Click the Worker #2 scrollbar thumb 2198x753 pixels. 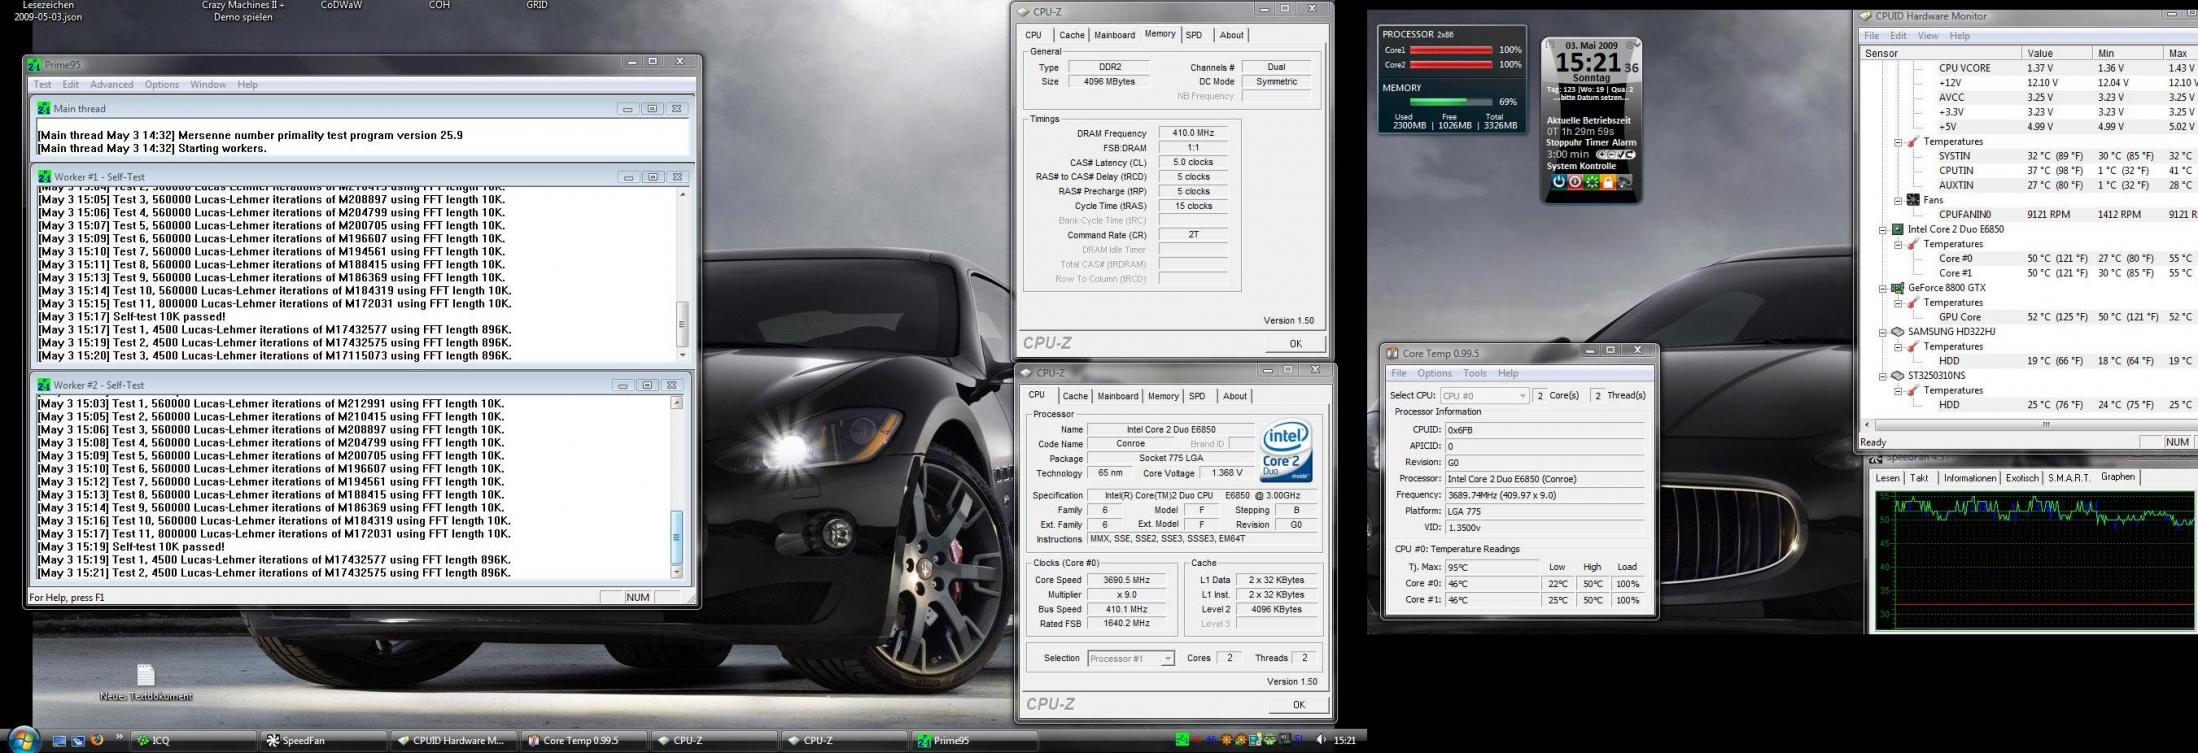coord(677,536)
